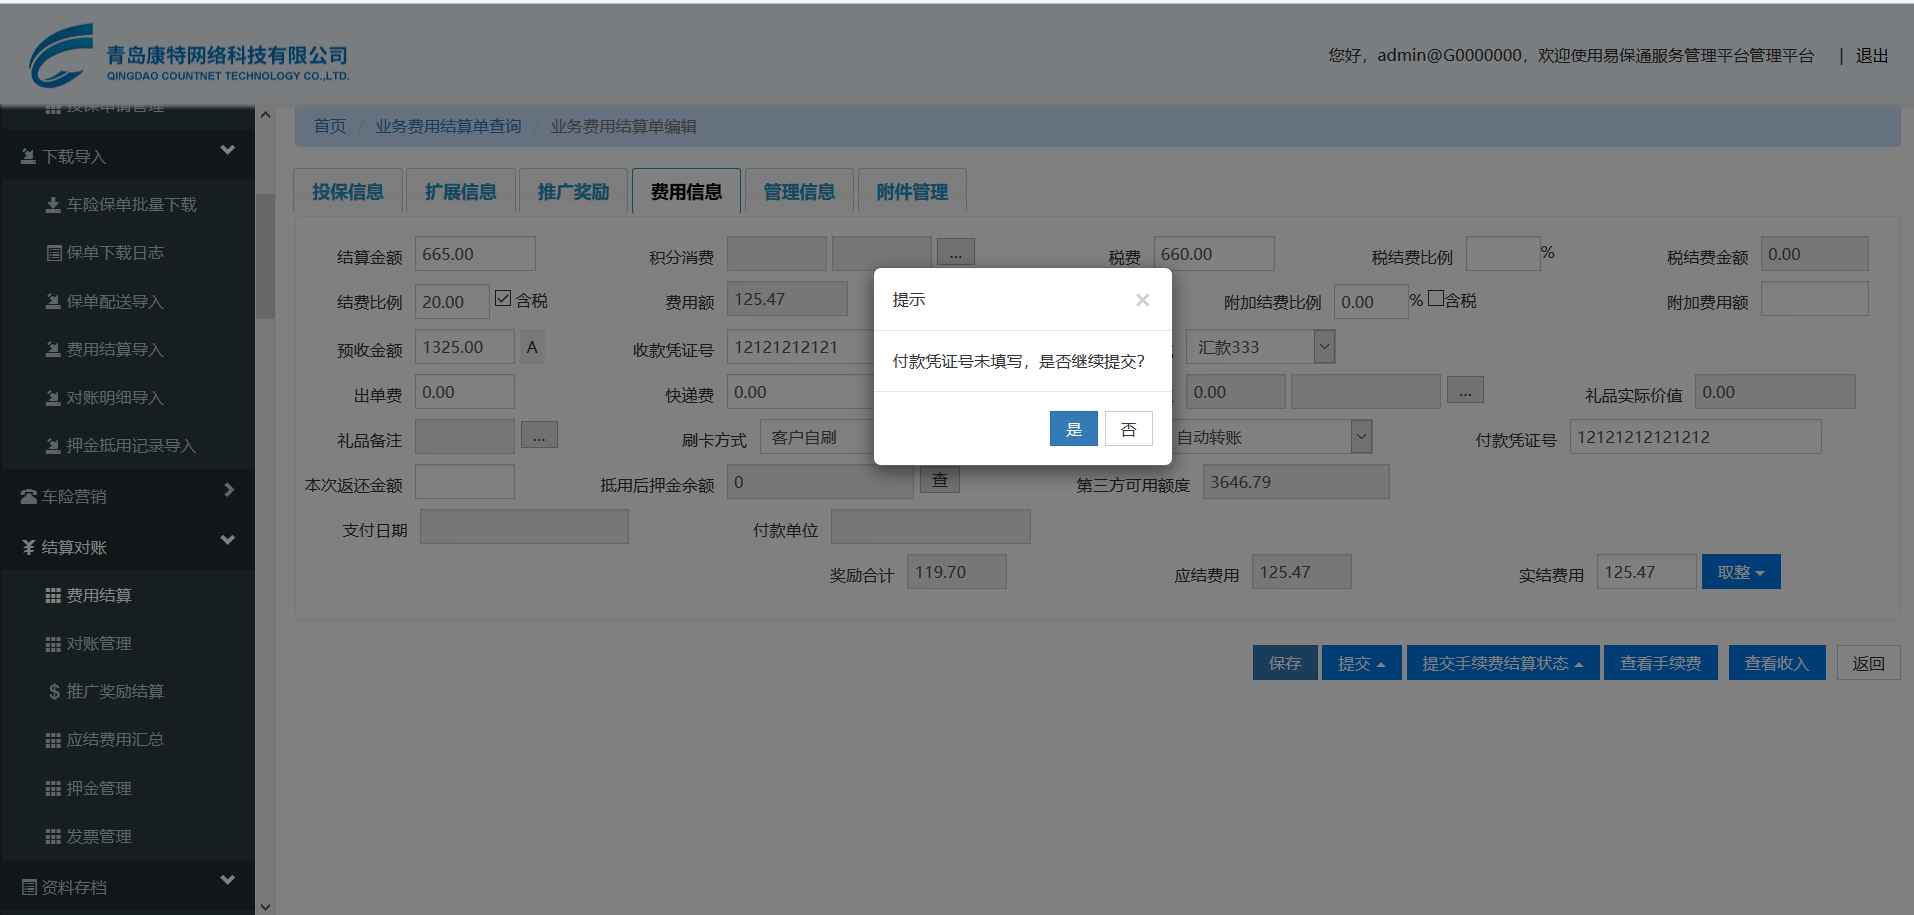Open the 附件管理 tab
Screen dimensions: 1914x915
911,192
